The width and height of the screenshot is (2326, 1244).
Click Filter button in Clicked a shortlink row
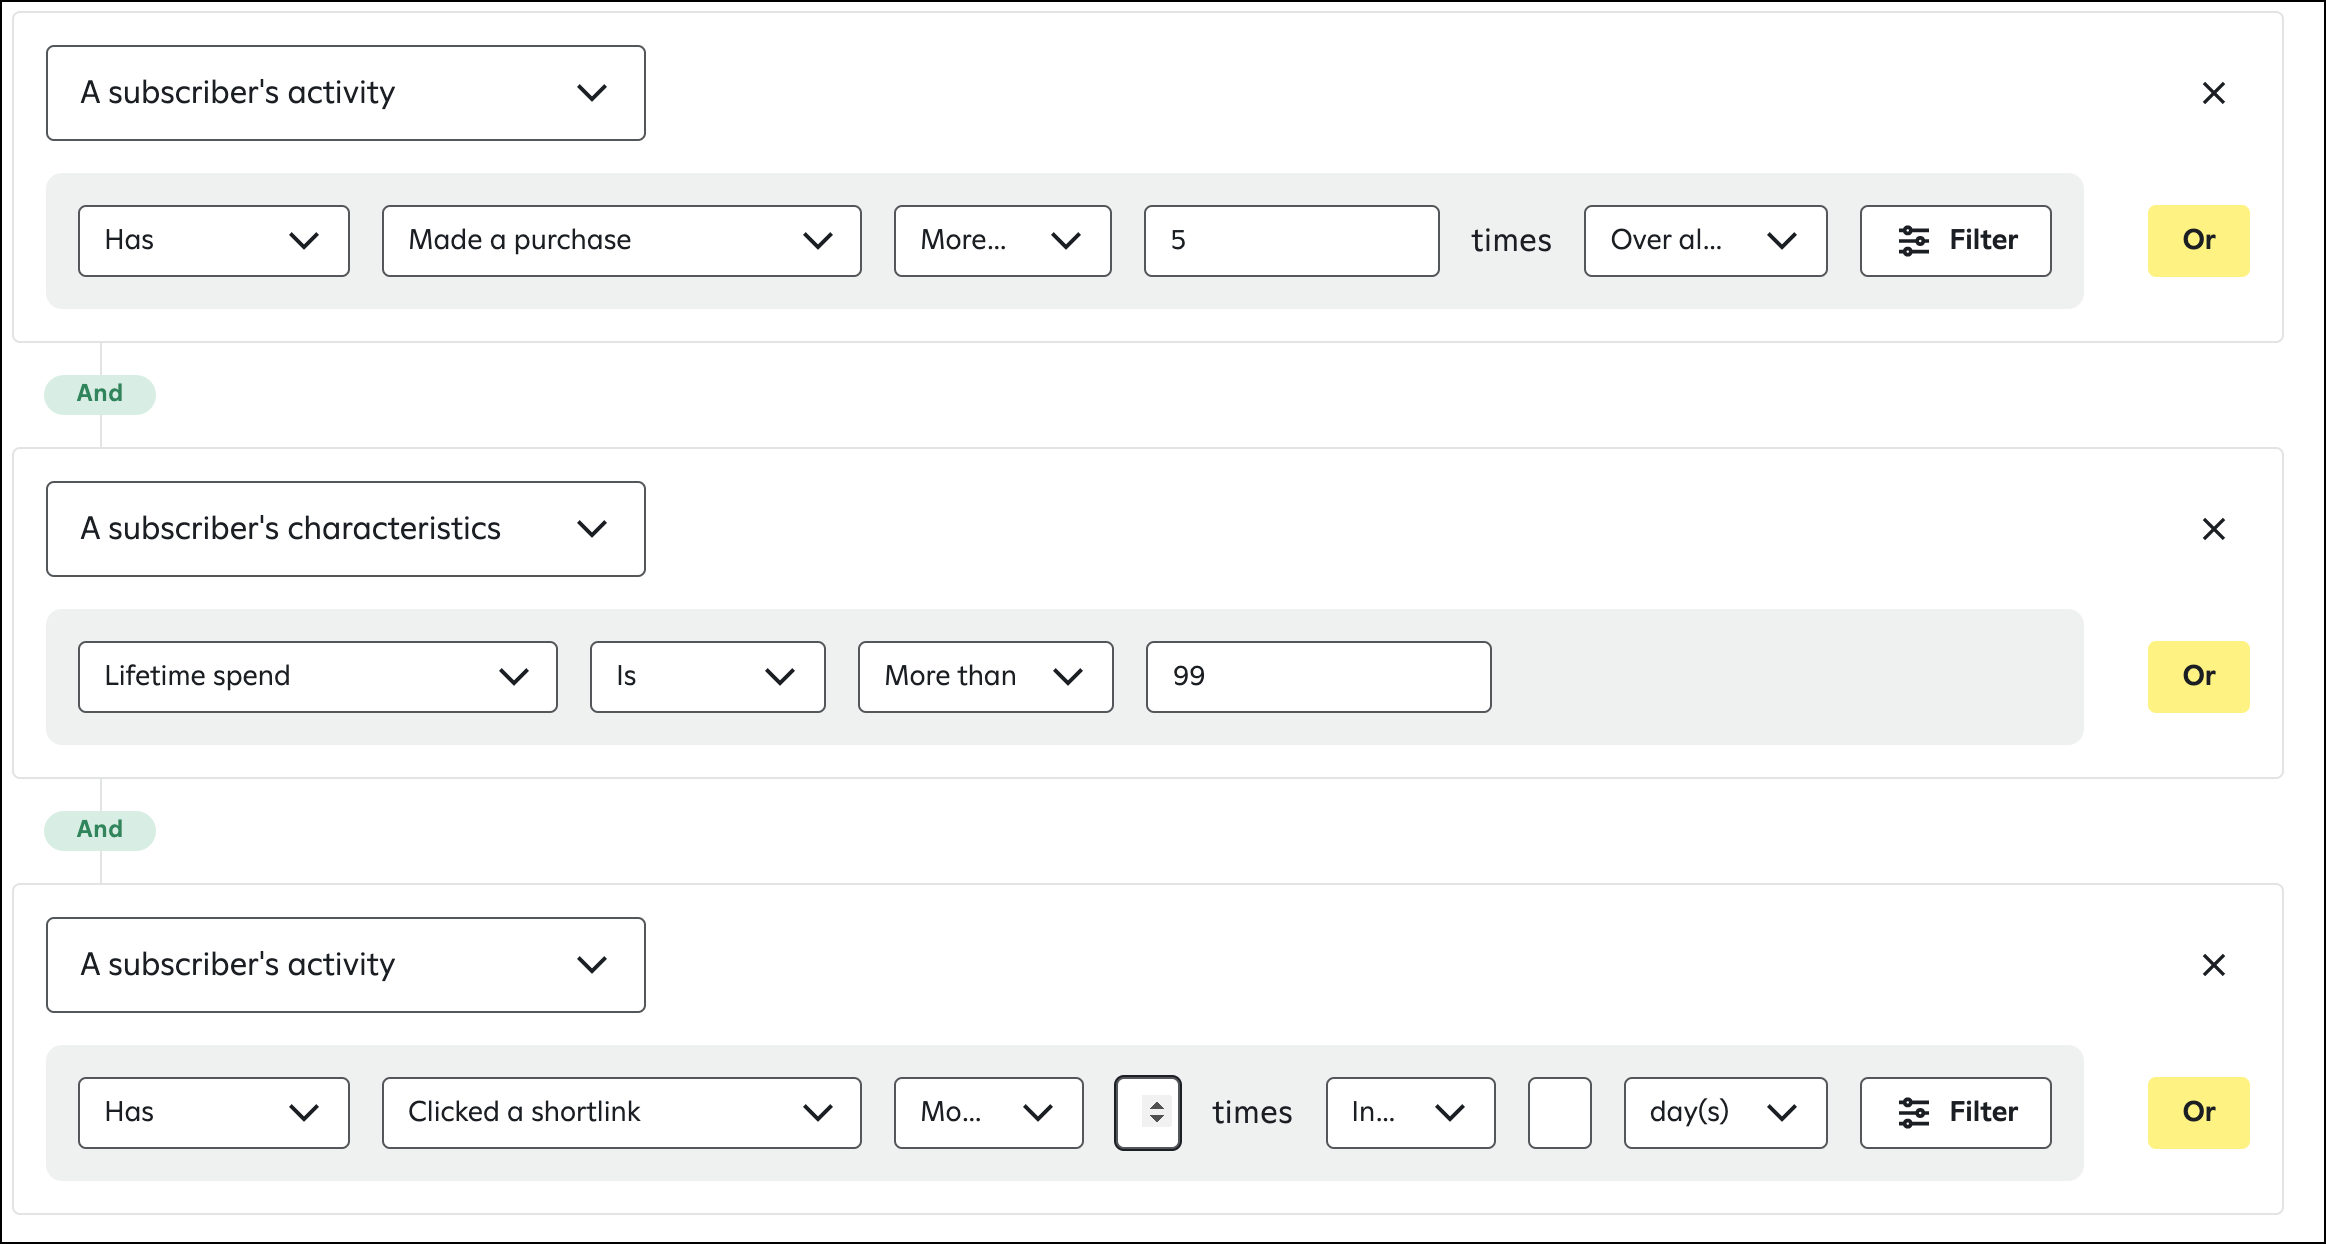click(1955, 1113)
